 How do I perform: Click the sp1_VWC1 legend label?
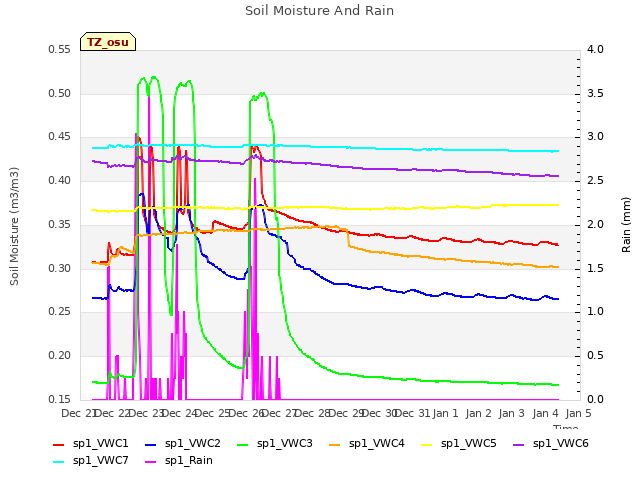tap(100, 444)
